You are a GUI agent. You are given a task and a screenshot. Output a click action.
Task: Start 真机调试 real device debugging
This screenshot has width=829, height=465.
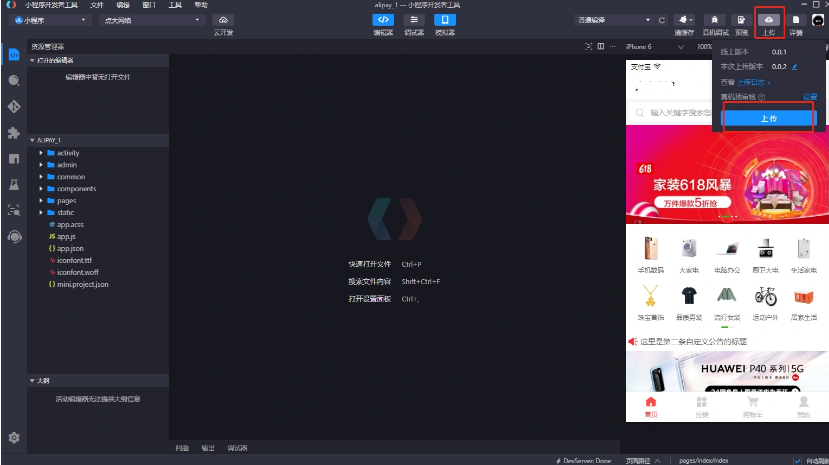714,20
